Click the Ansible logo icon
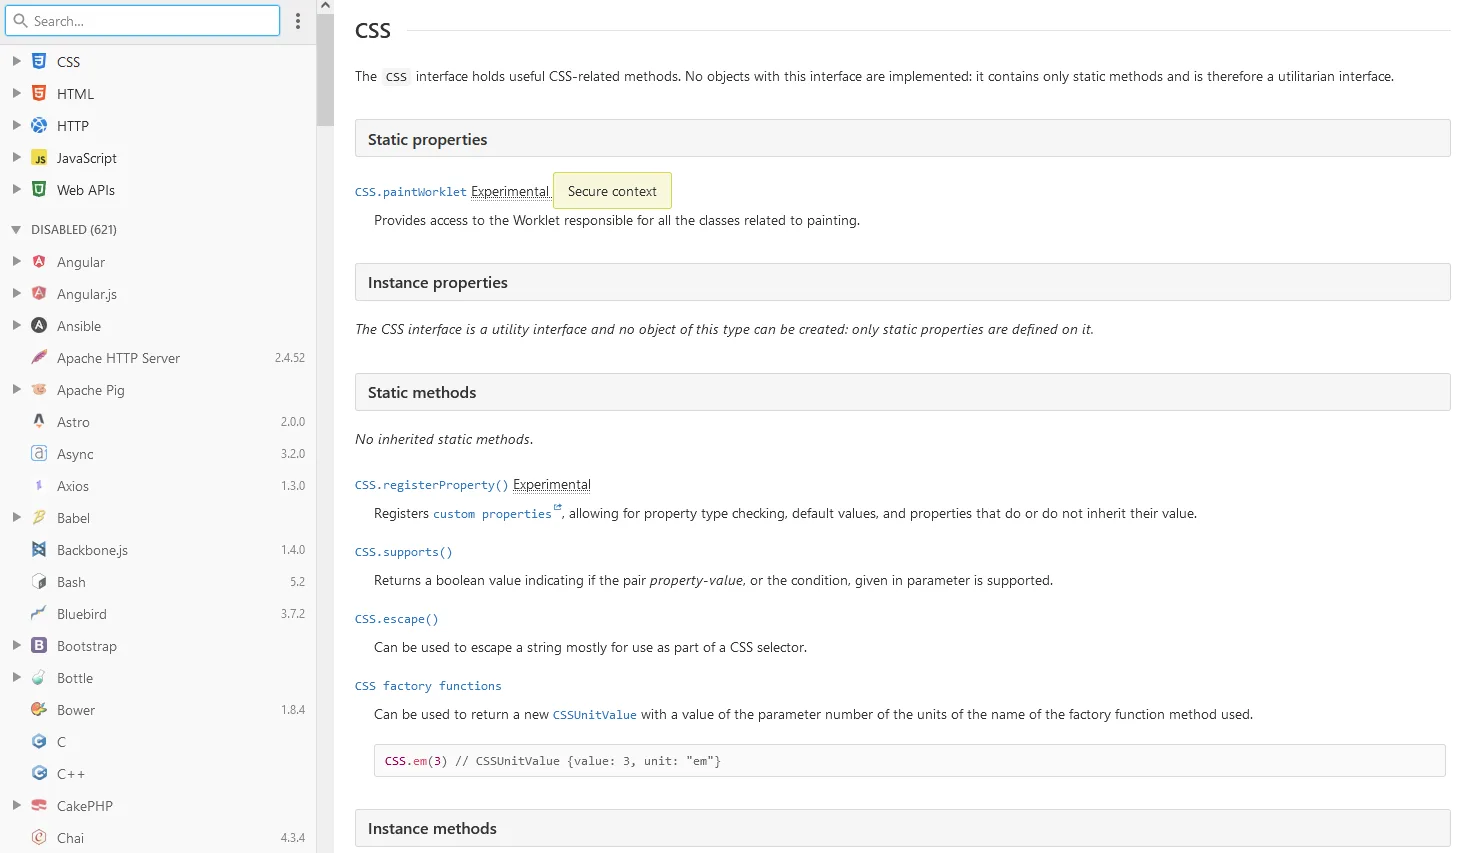This screenshot has width=1463, height=853. 39,326
